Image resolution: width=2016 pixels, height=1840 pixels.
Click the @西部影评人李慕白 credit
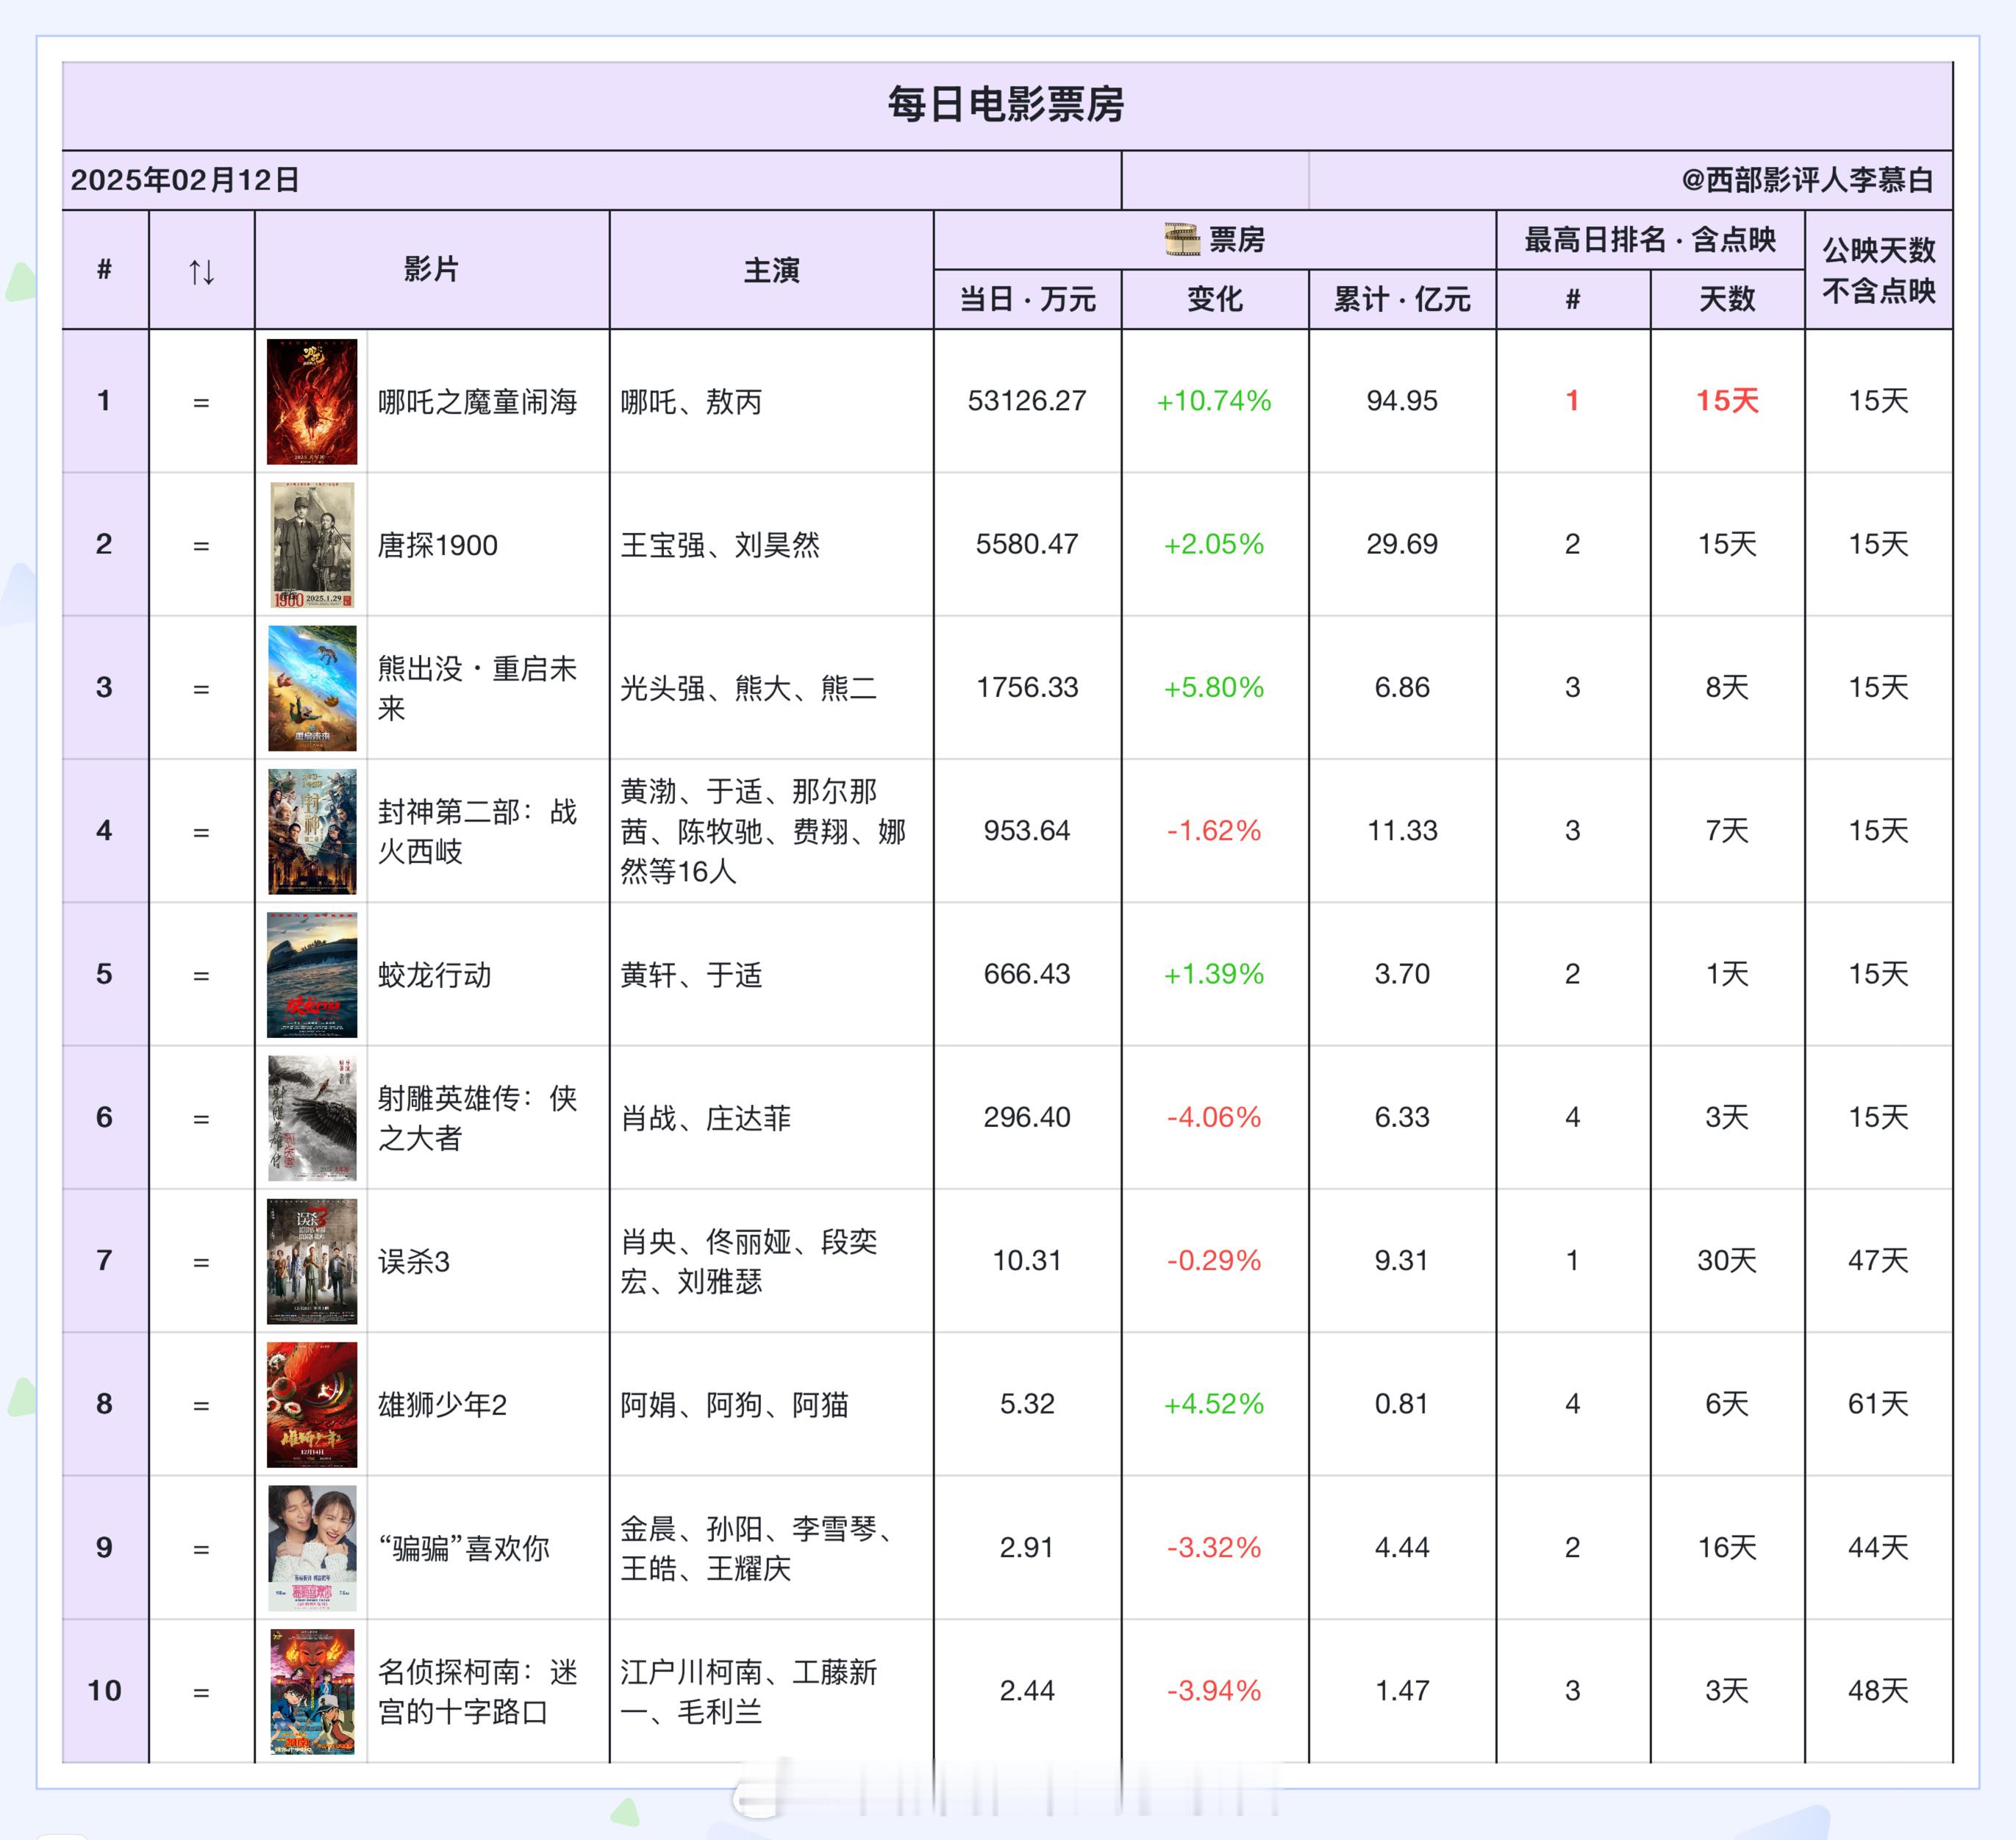pos(1807,180)
